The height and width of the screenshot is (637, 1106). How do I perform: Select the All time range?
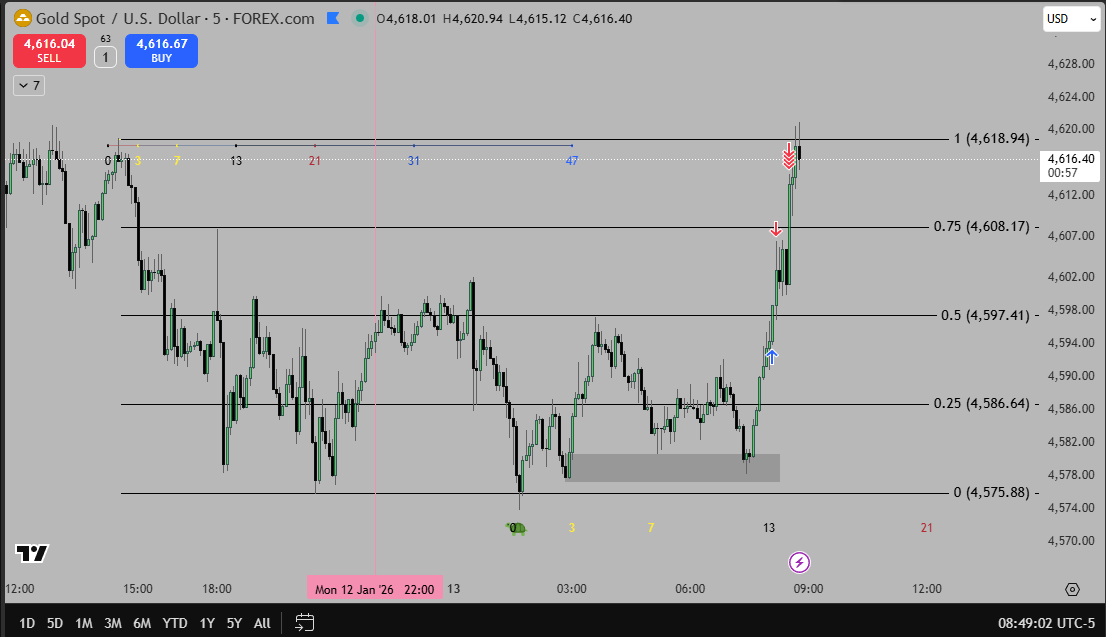[x=262, y=623]
